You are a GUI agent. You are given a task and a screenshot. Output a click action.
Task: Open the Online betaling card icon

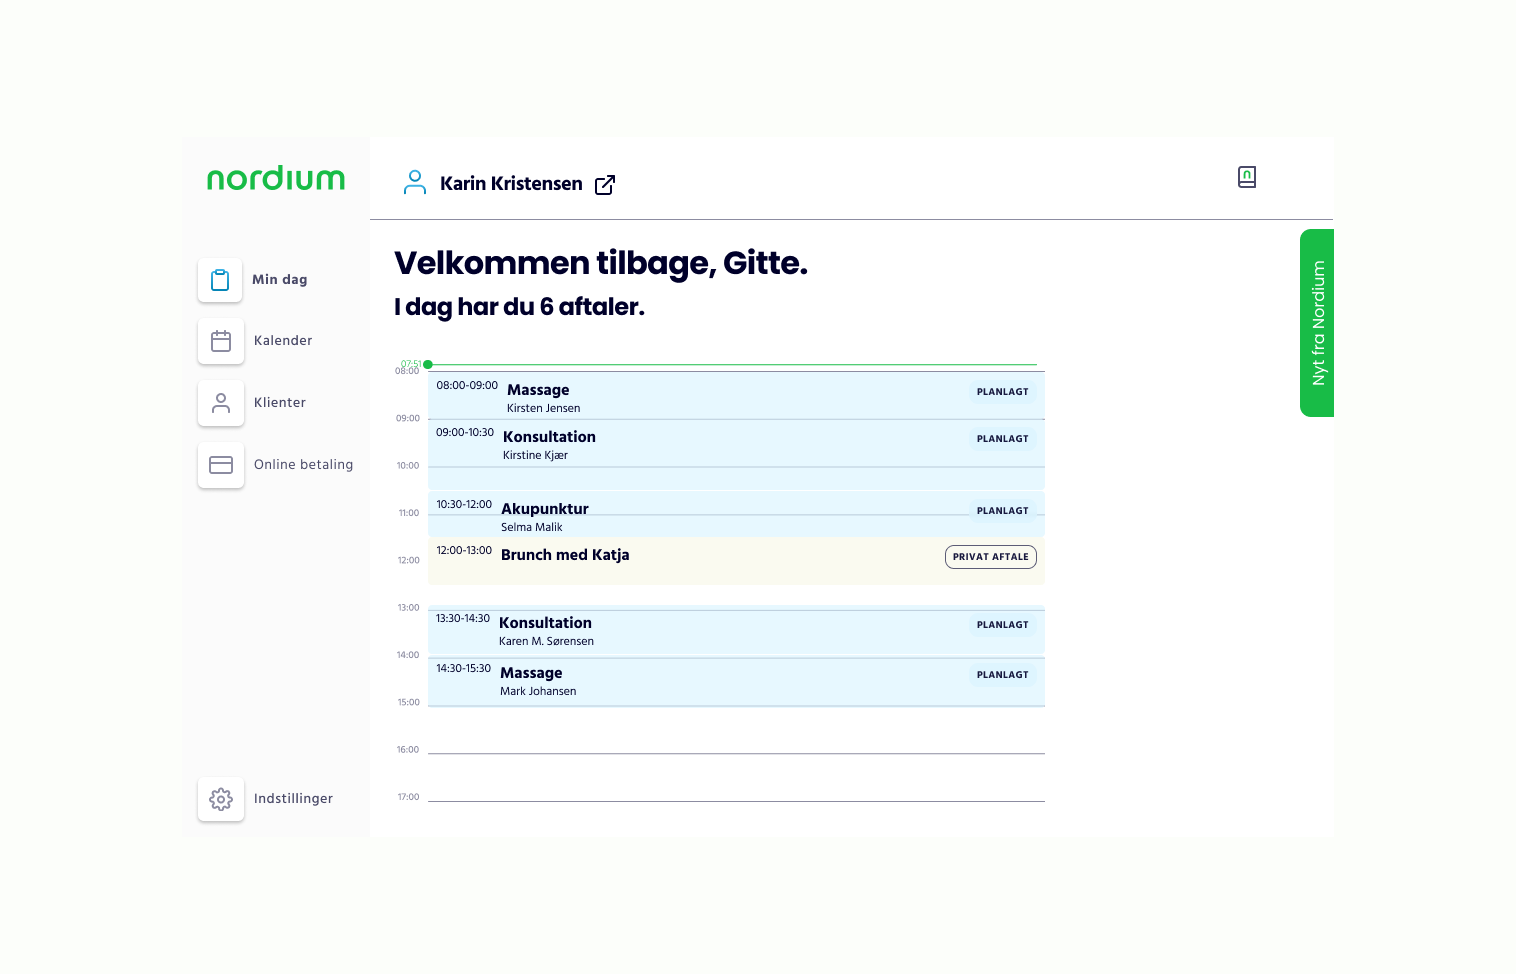pos(221,465)
